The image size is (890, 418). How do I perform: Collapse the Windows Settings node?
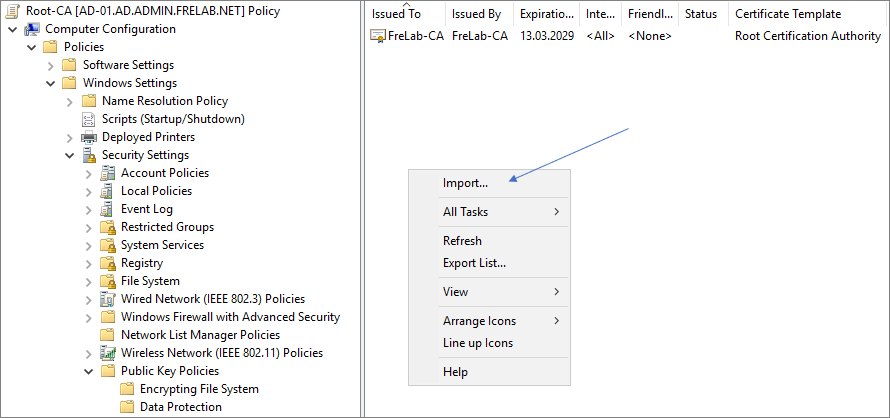[51, 83]
